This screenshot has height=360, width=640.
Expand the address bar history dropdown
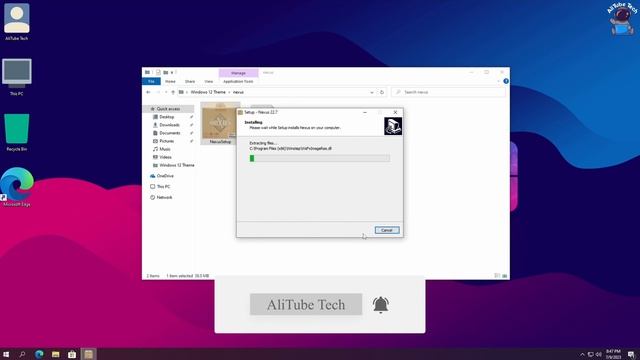point(372,92)
